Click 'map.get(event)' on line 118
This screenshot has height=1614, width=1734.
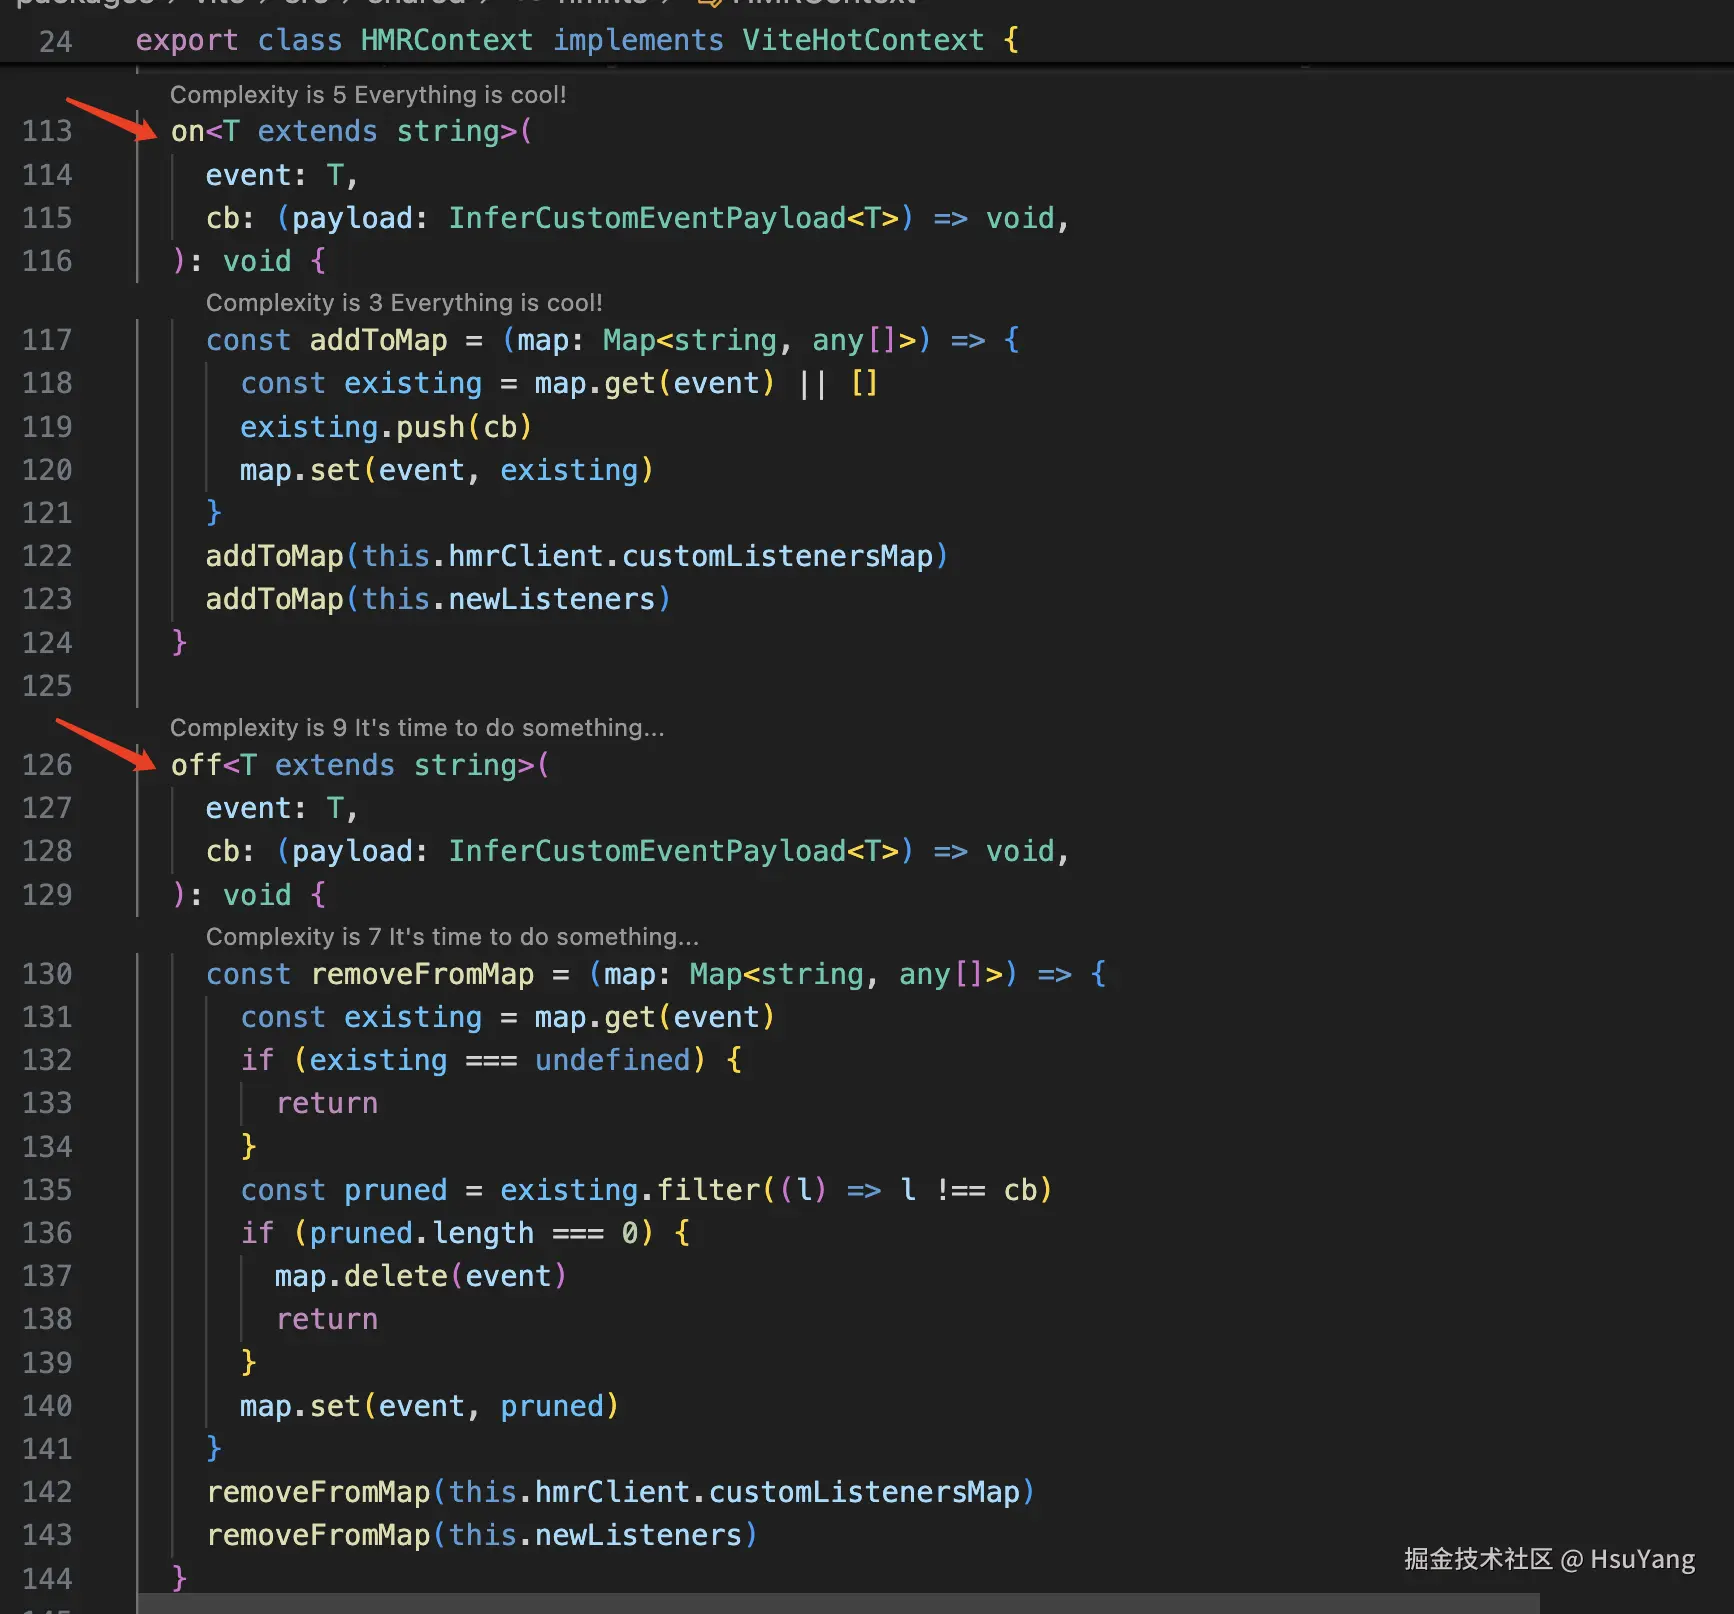[654, 384]
